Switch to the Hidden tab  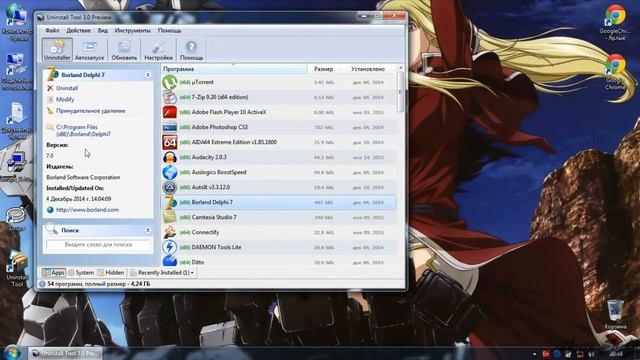tap(111, 273)
